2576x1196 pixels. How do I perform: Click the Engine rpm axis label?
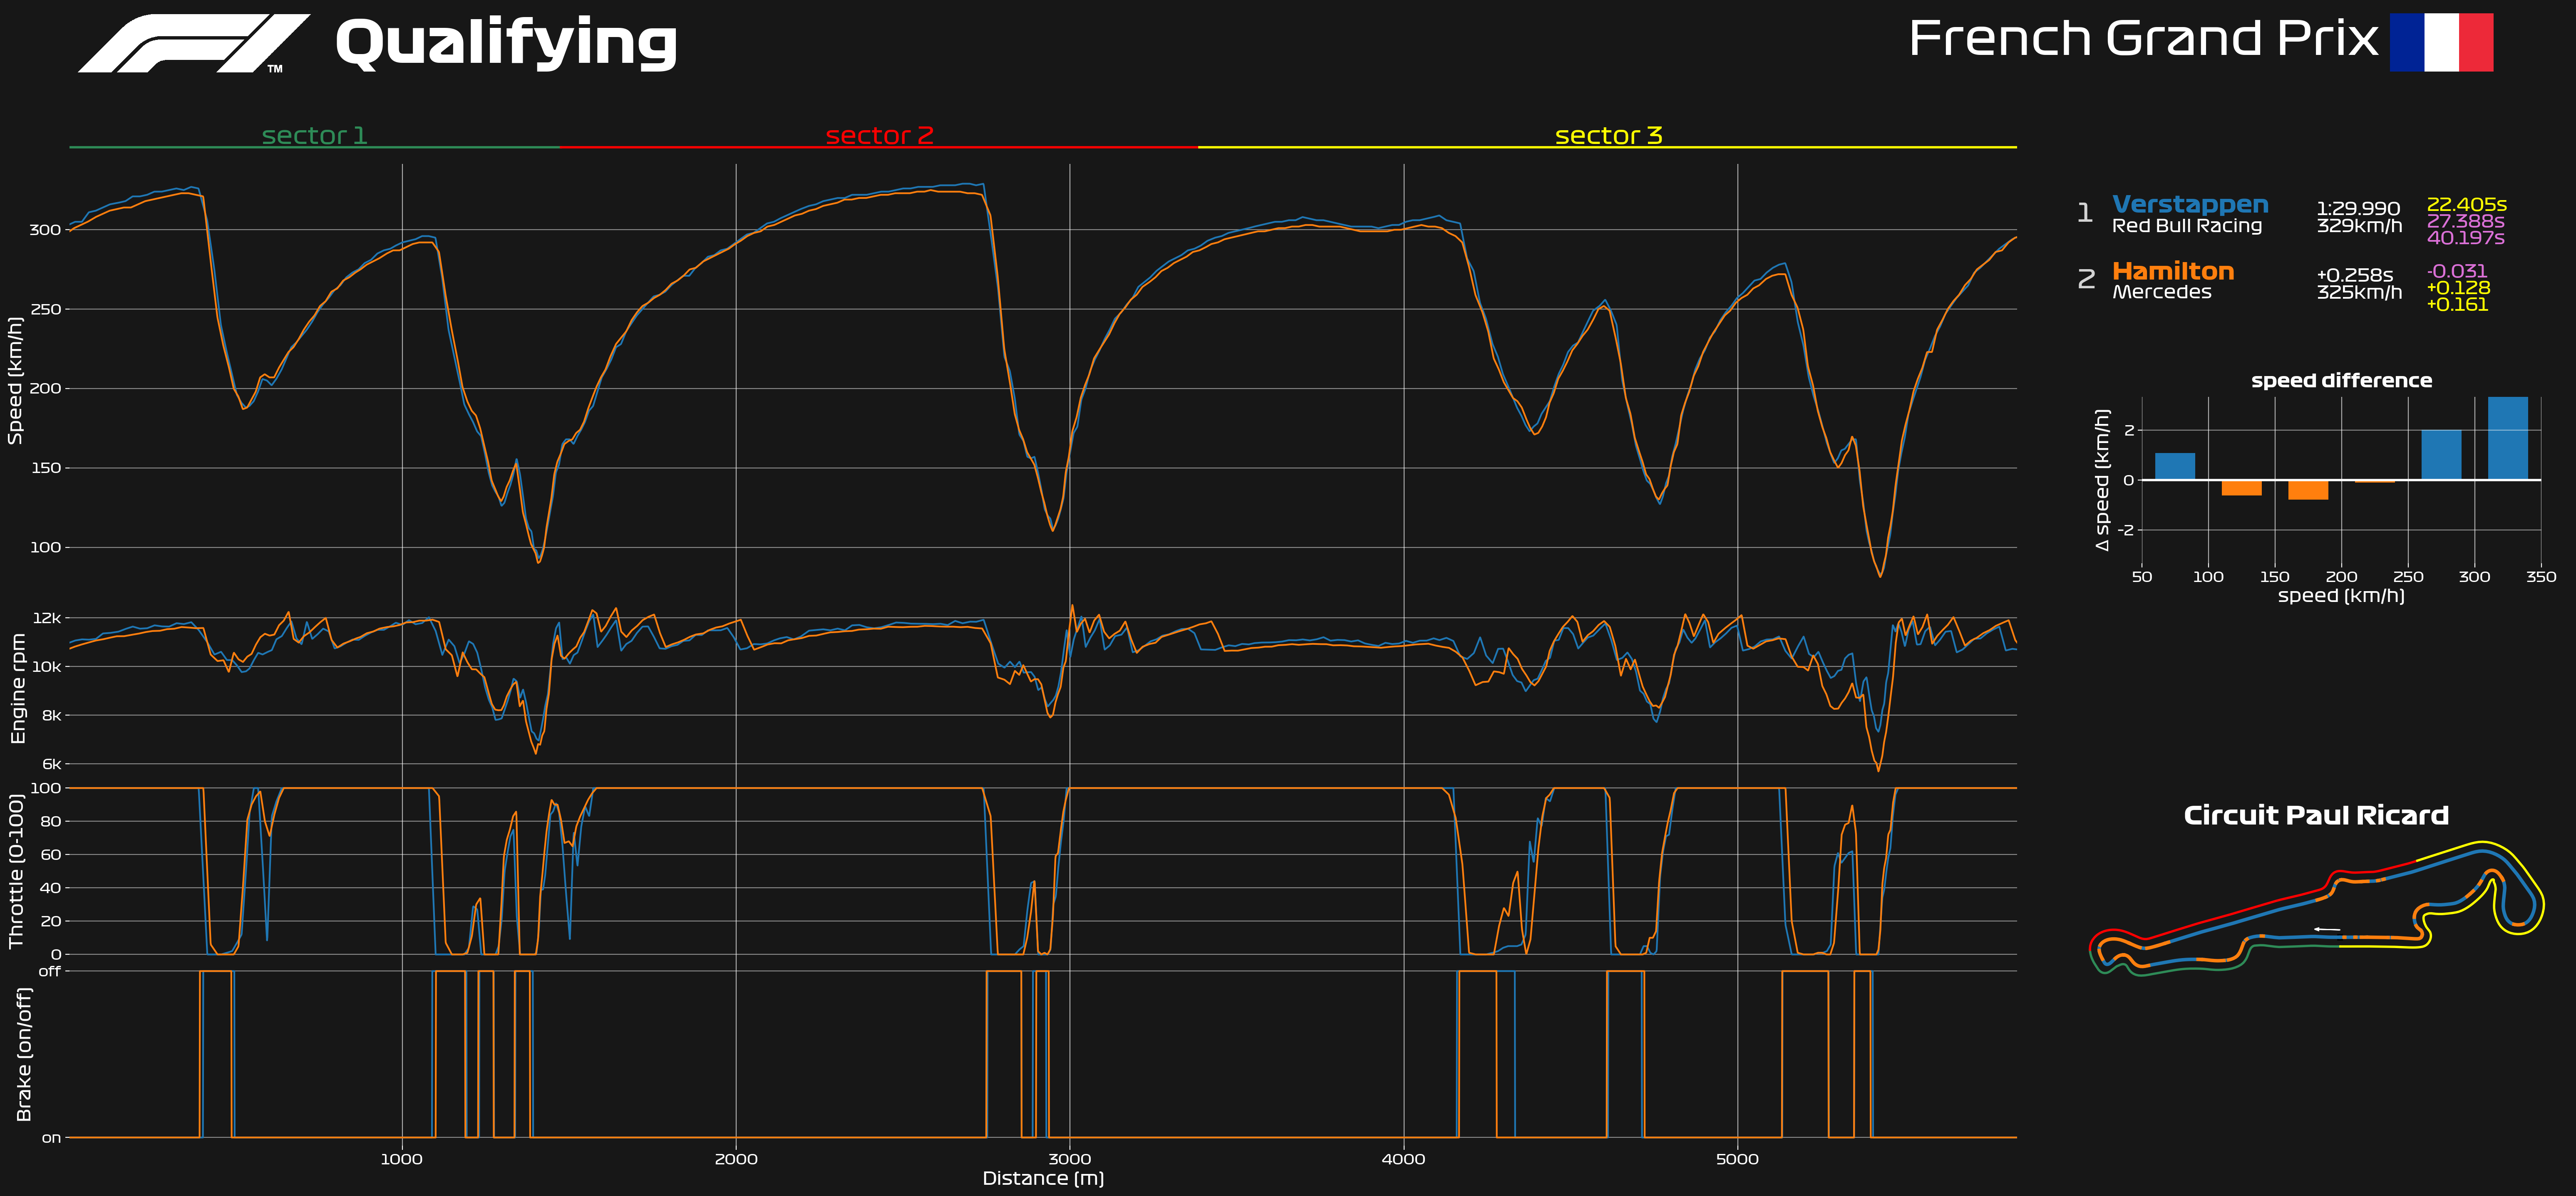[x=17, y=689]
